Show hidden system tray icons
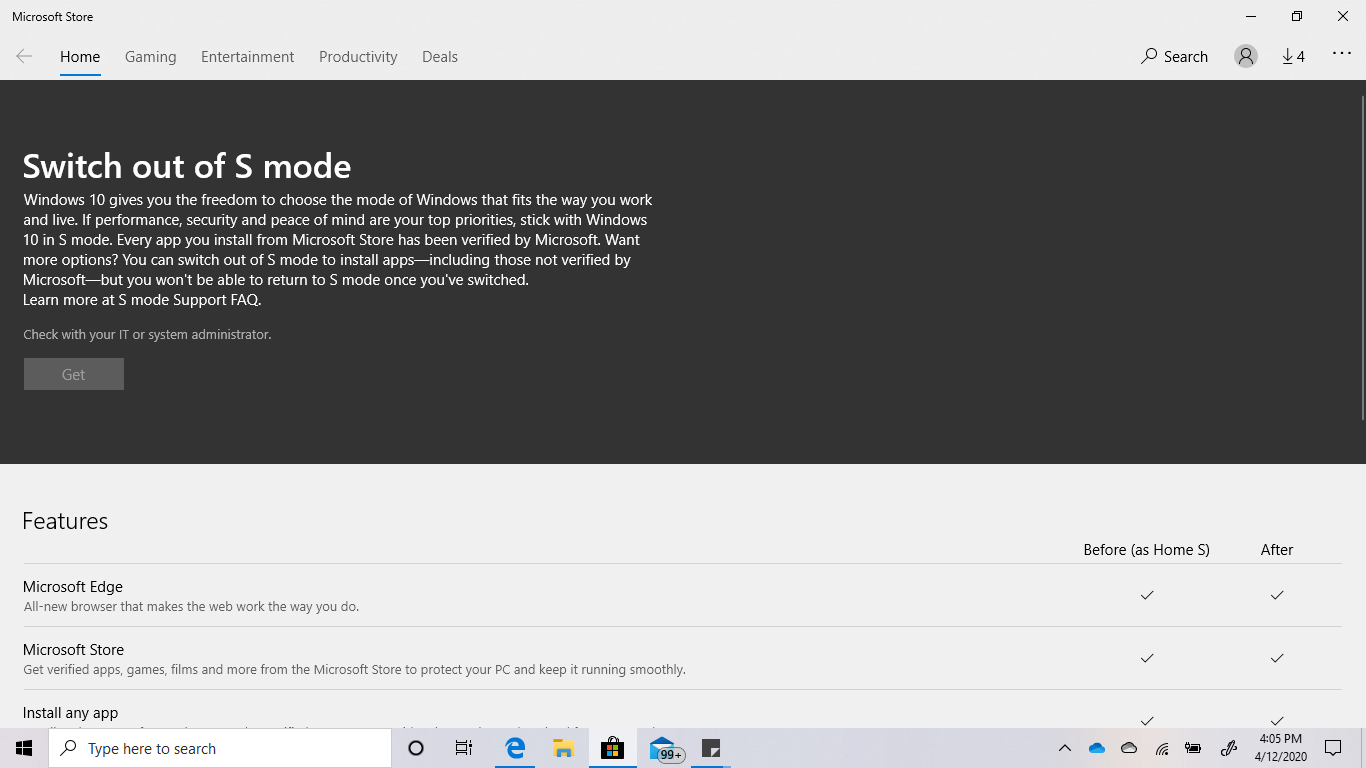The width and height of the screenshot is (1366, 768). click(x=1065, y=748)
